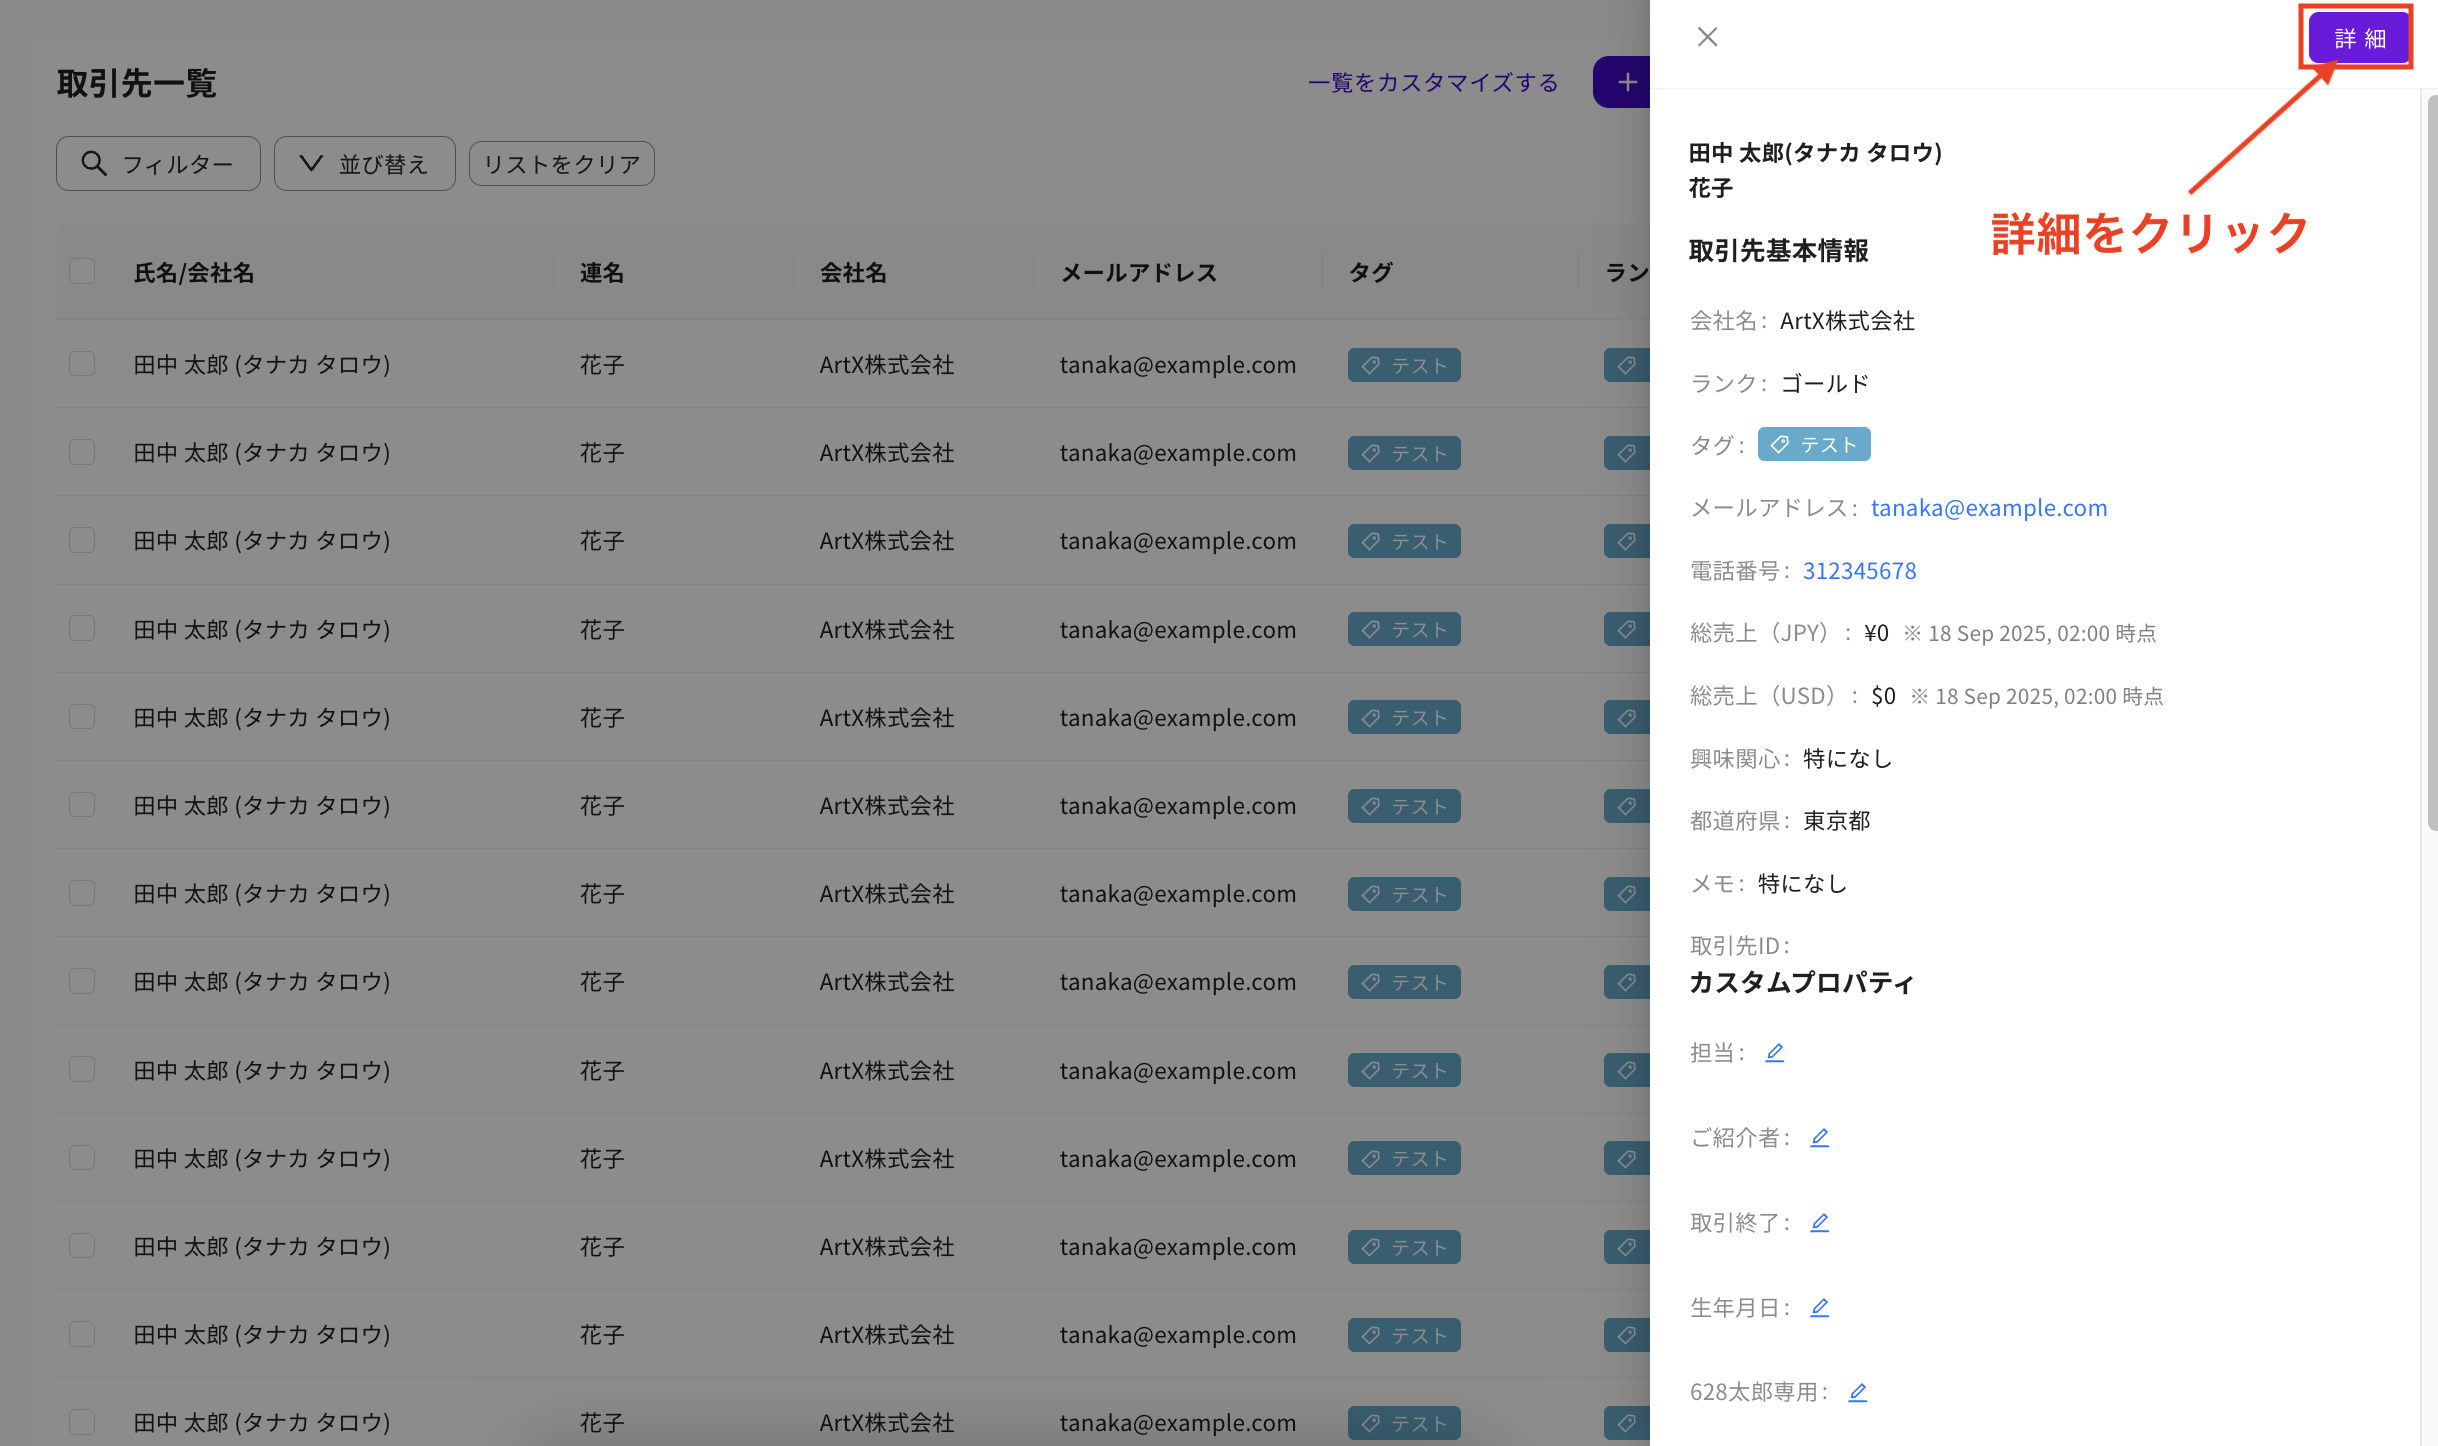
Task: Edit the 担当 field via pencil icon
Action: pyautogui.click(x=1775, y=1052)
